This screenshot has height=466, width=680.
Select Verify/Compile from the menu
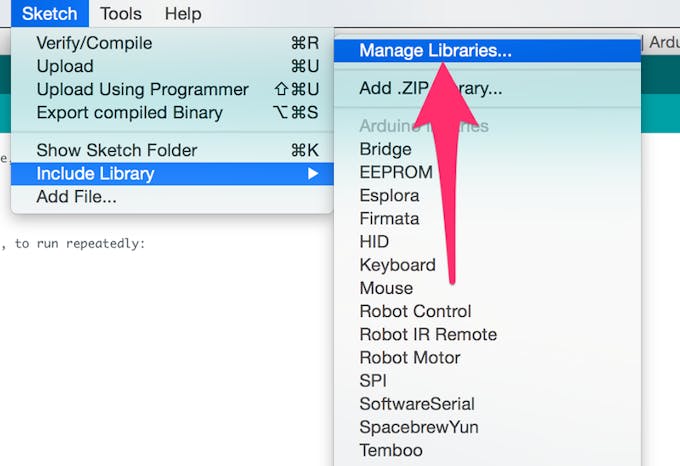tap(94, 43)
